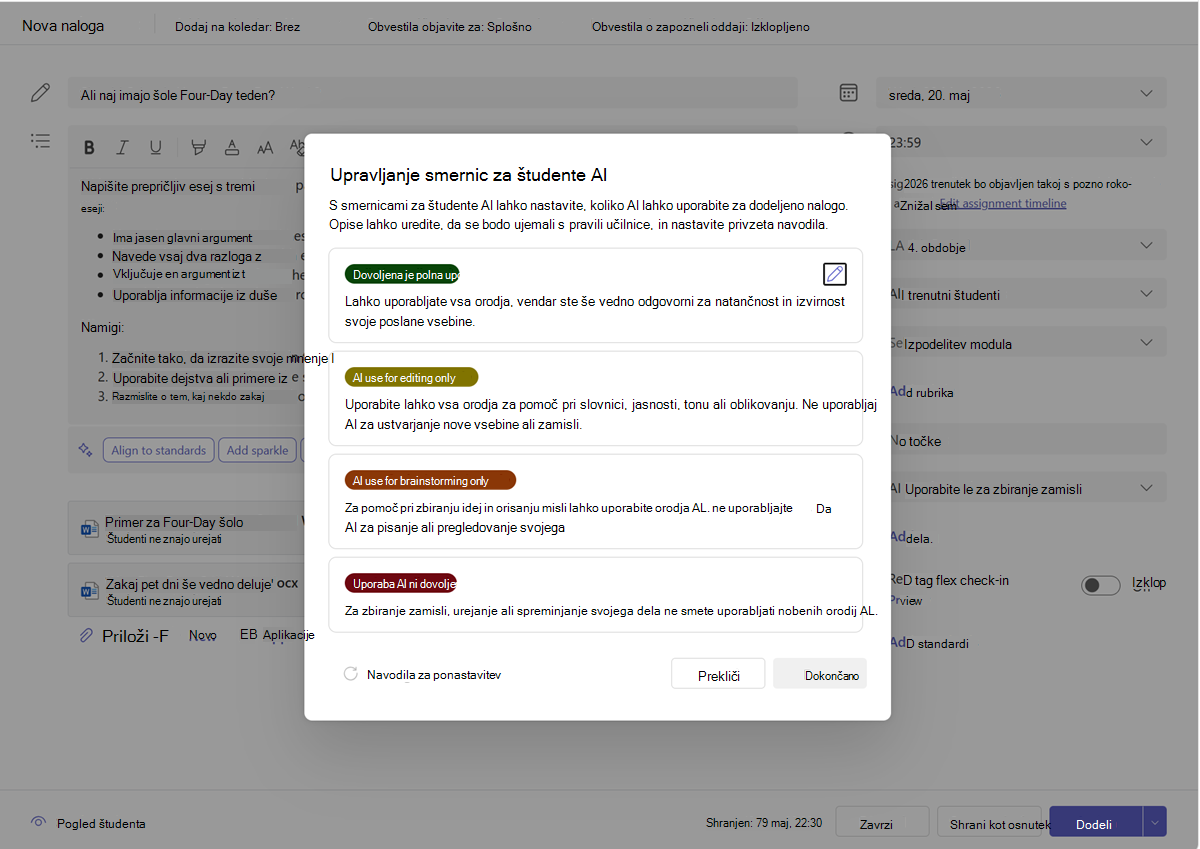The height and width of the screenshot is (849, 1200).
Task: Click the Prekliči button
Action: tap(718, 675)
